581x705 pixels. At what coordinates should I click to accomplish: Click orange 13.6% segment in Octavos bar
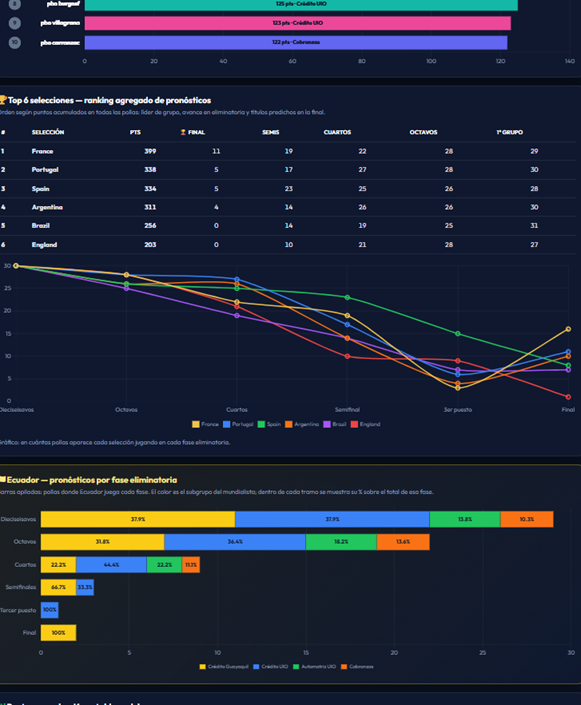click(403, 542)
